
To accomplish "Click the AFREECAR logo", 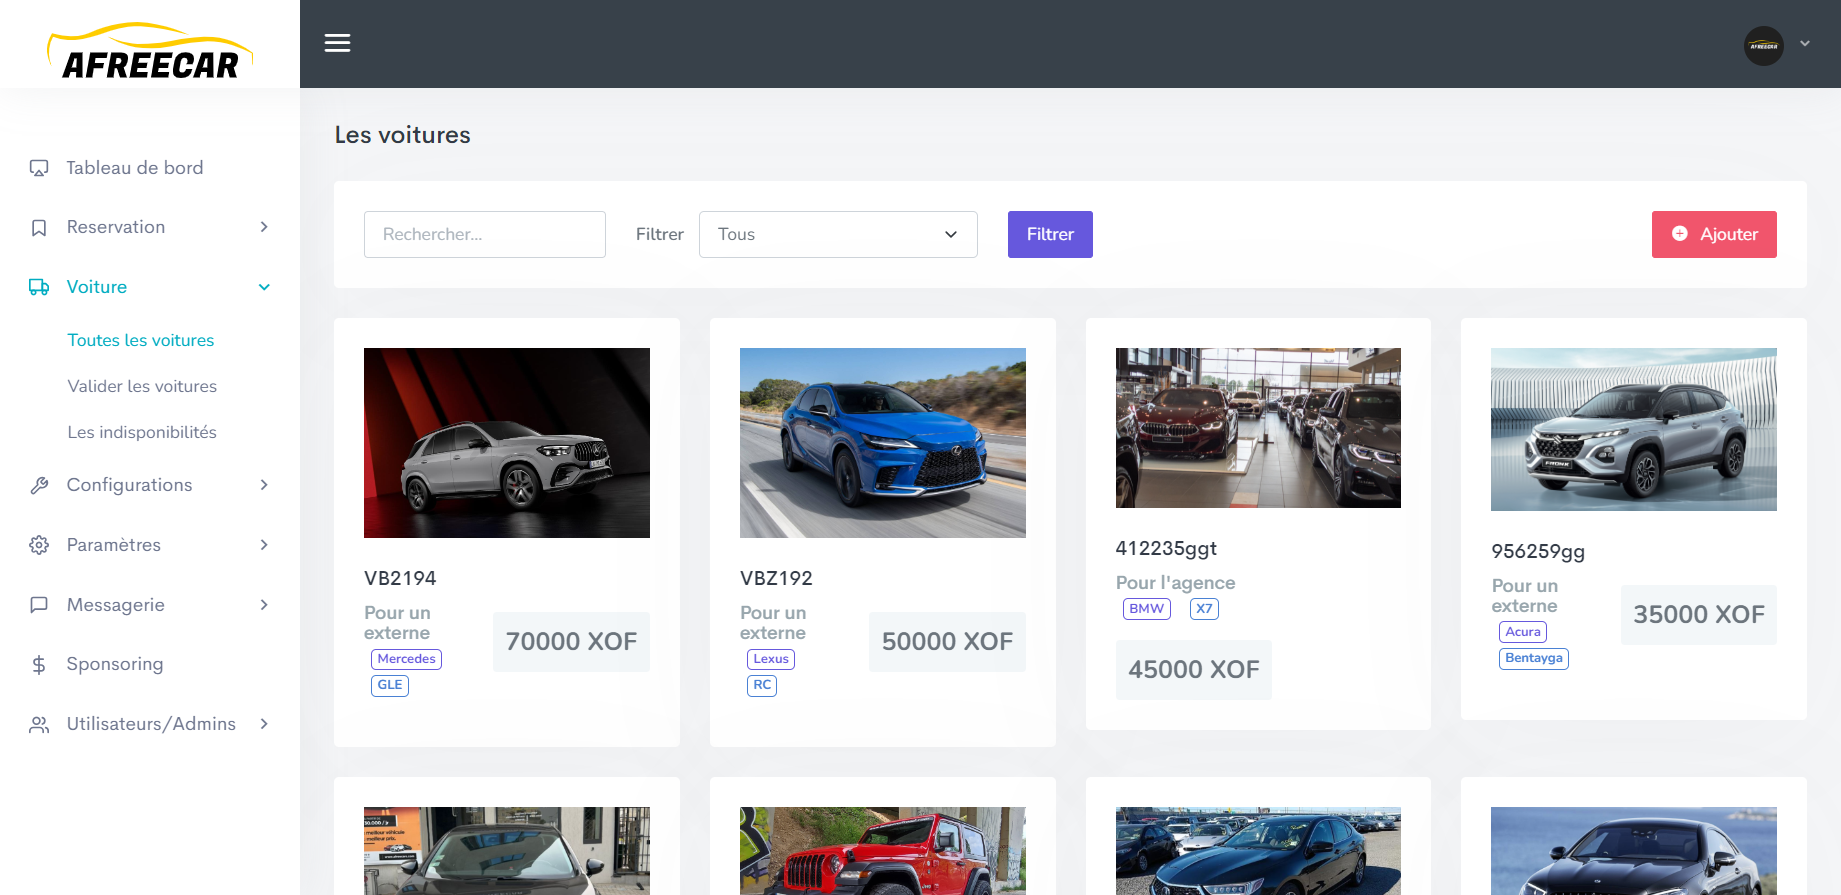I will pyautogui.click(x=150, y=52).
